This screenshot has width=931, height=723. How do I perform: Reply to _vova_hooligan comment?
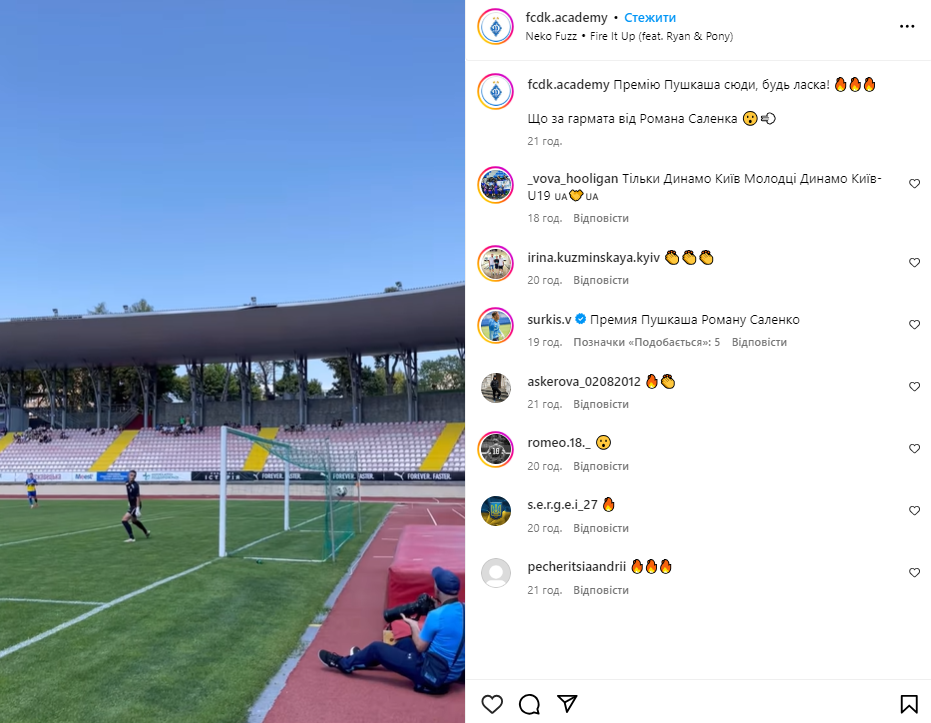click(x=600, y=218)
